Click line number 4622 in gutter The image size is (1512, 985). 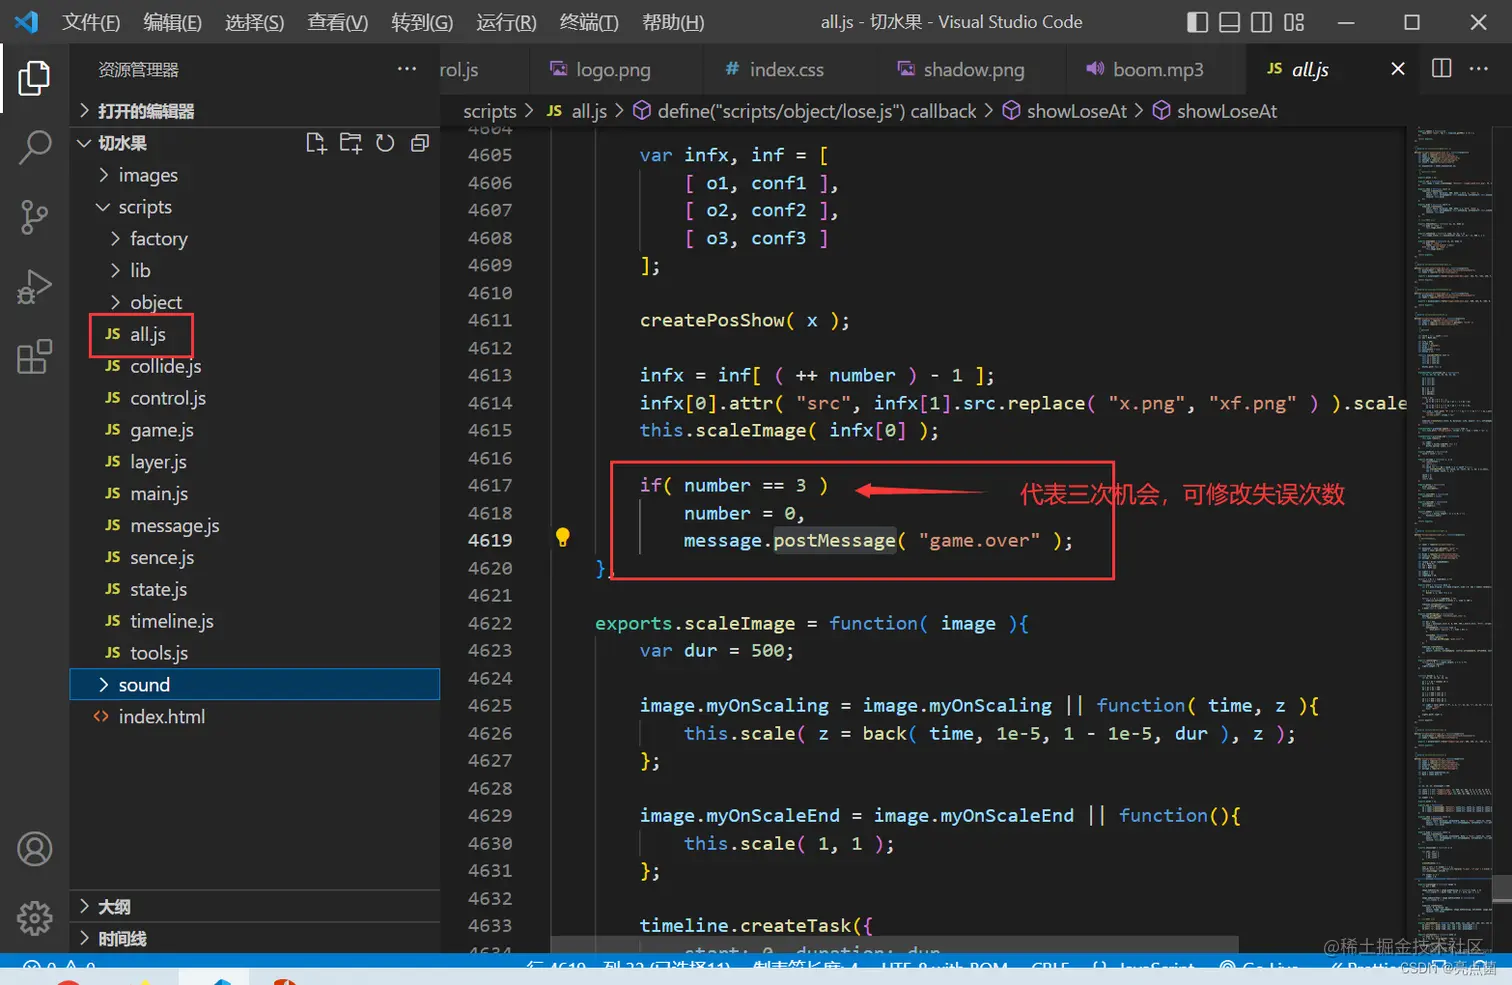tap(490, 623)
